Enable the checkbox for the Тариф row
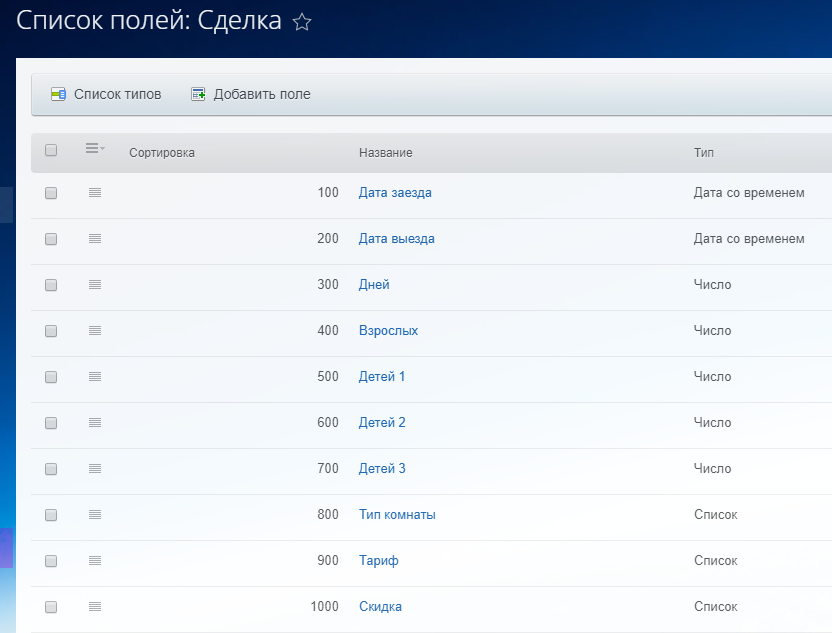832x633 pixels. click(x=51, y=561)
